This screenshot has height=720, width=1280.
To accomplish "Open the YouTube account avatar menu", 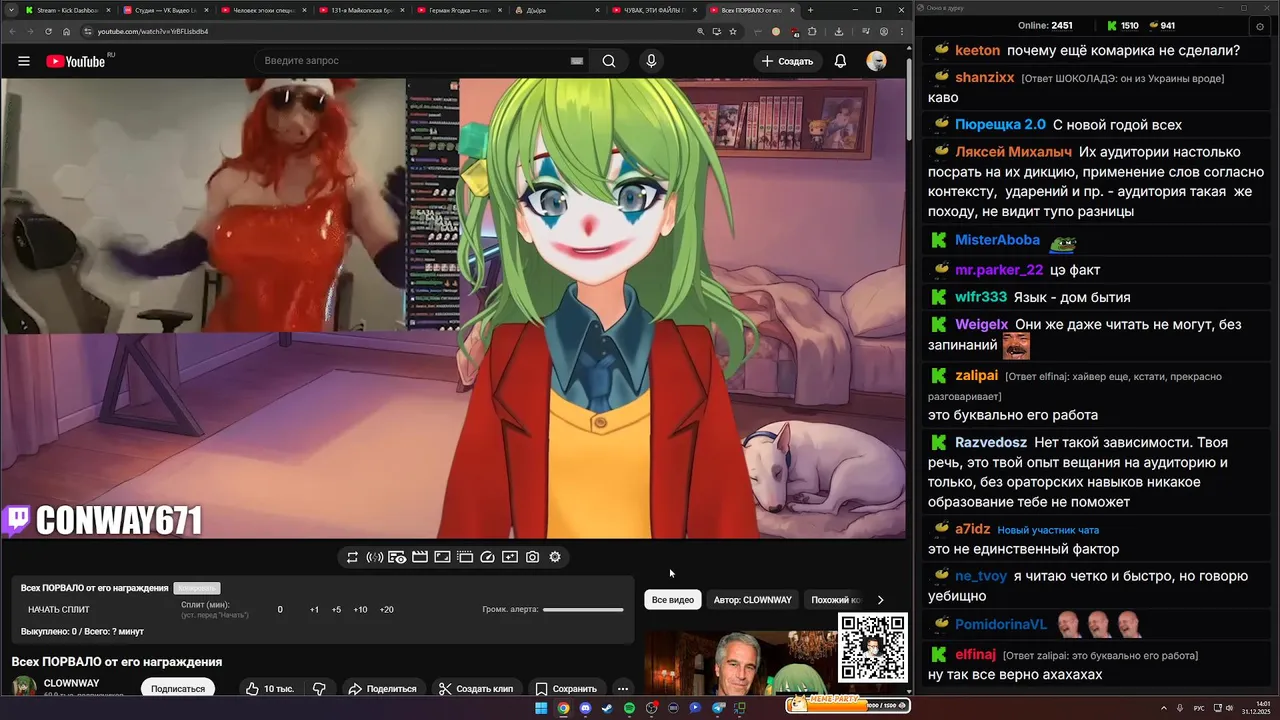I will click(876, 61).
